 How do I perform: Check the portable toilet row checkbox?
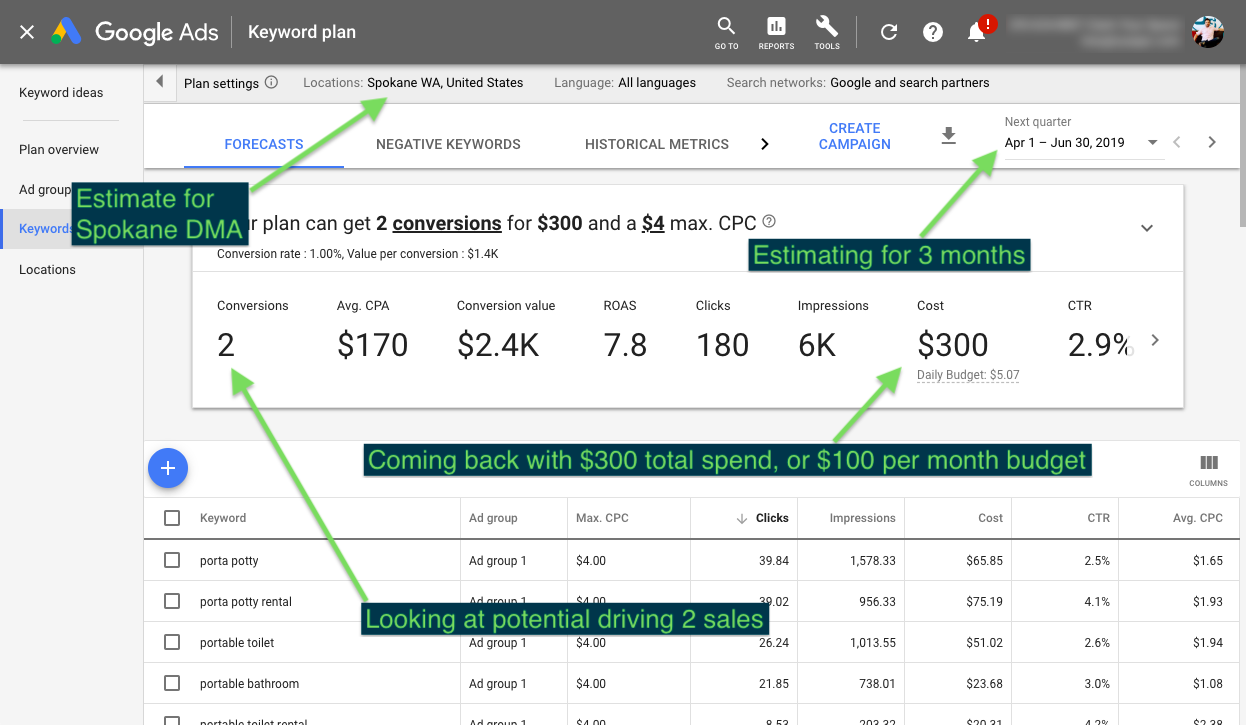172,643
